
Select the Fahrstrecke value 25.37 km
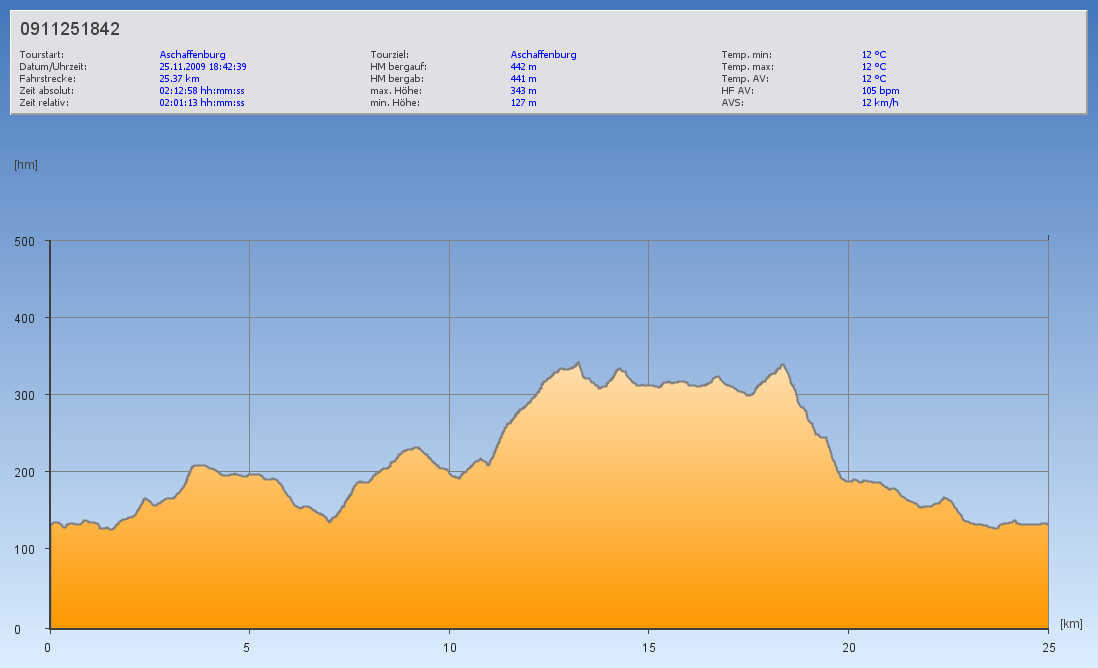[x=180, y=79]
